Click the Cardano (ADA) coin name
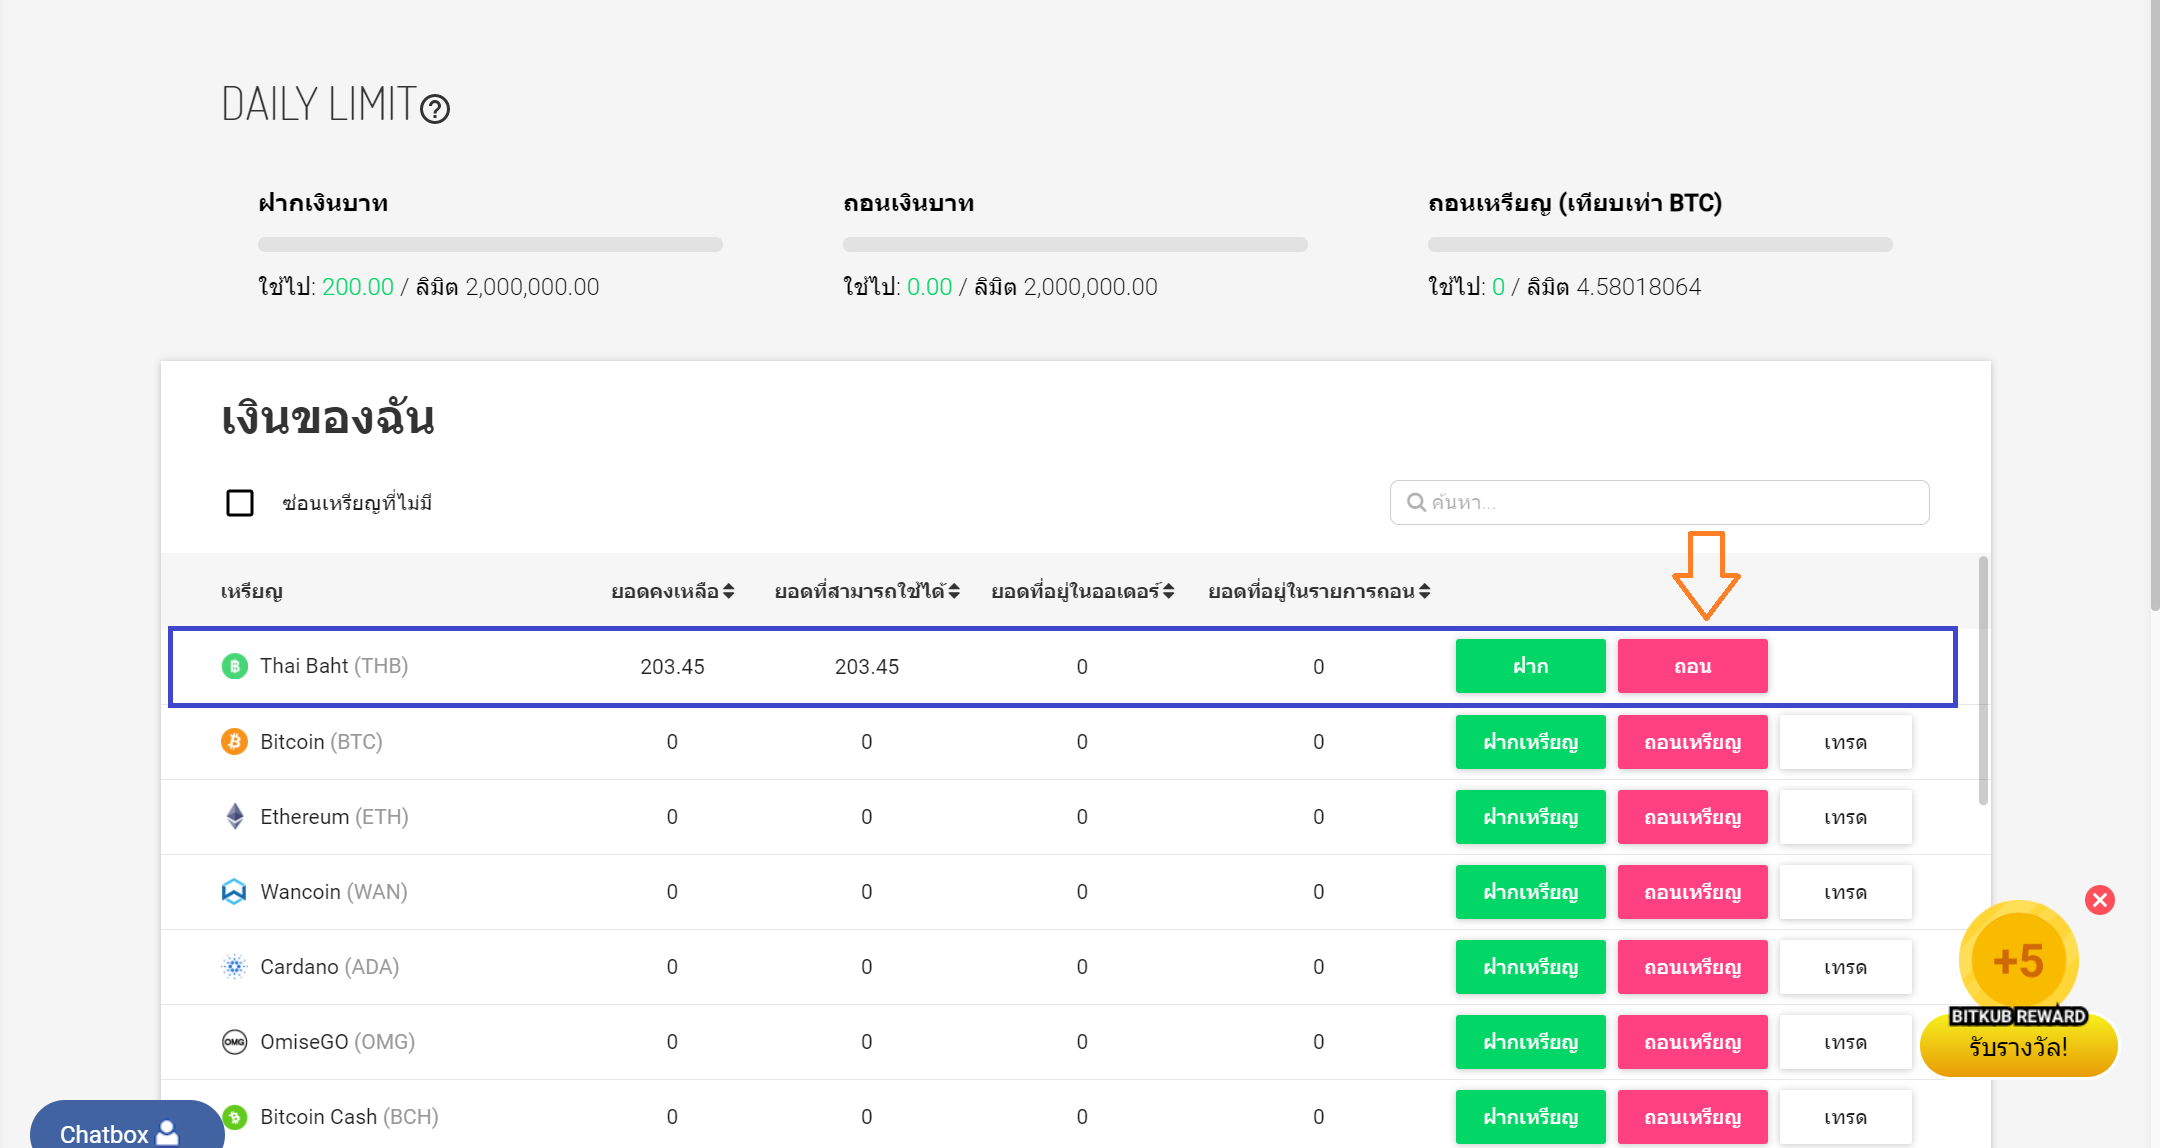Screen dimensions: 2160x1148 pyautogui.click(x=329, y=967)
